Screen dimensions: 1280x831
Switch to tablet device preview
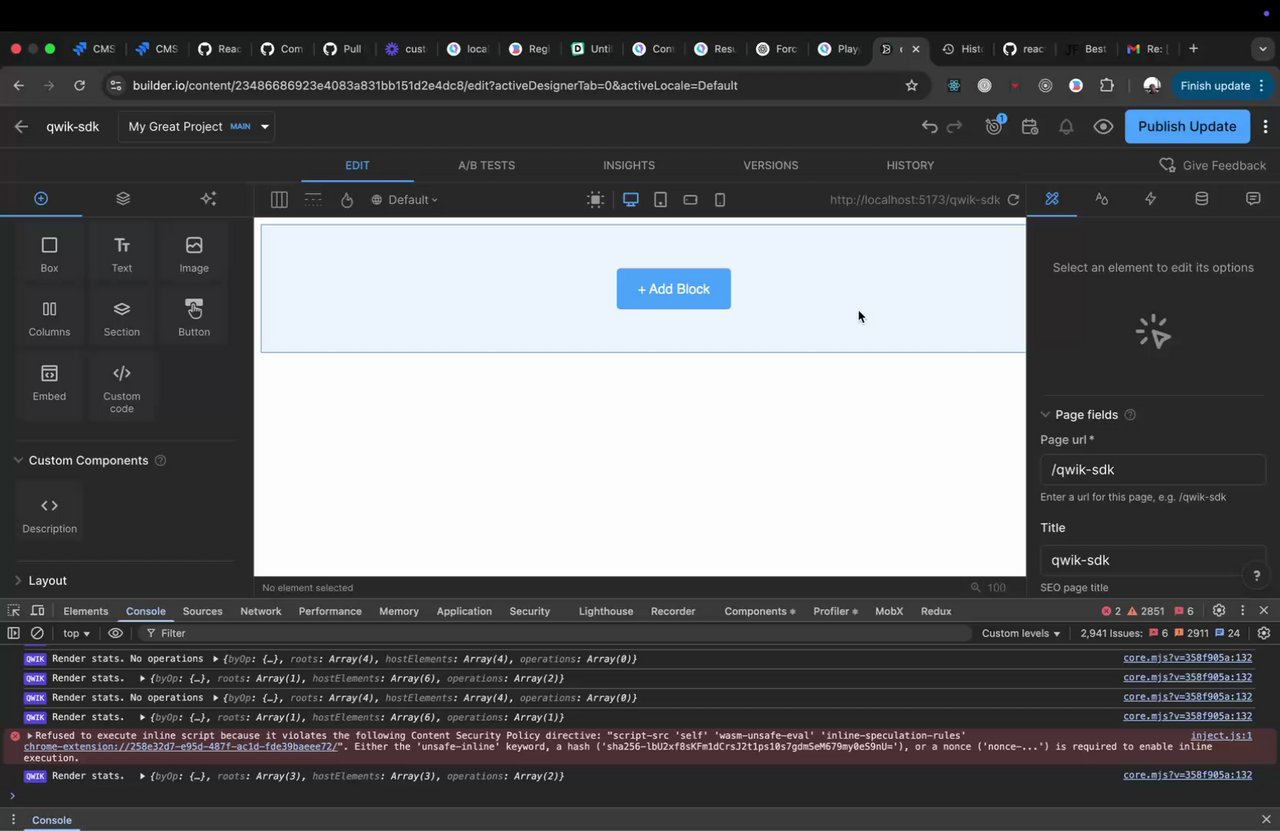pyautogui.click(x=660, y=200)
